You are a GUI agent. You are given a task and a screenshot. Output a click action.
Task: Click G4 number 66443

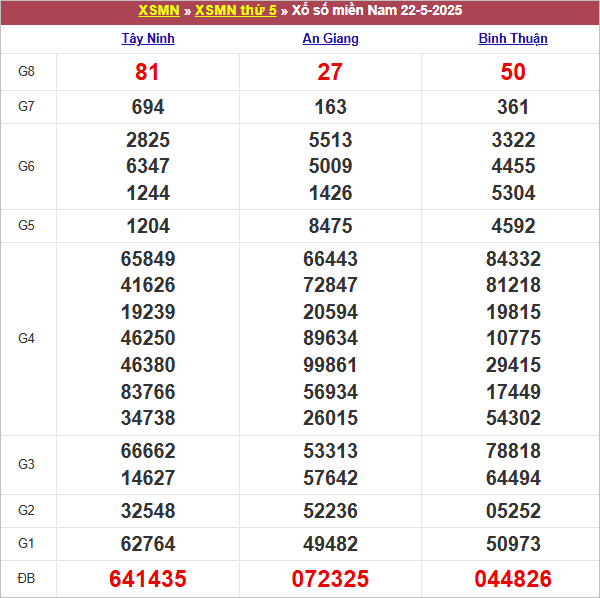[331, 259]
